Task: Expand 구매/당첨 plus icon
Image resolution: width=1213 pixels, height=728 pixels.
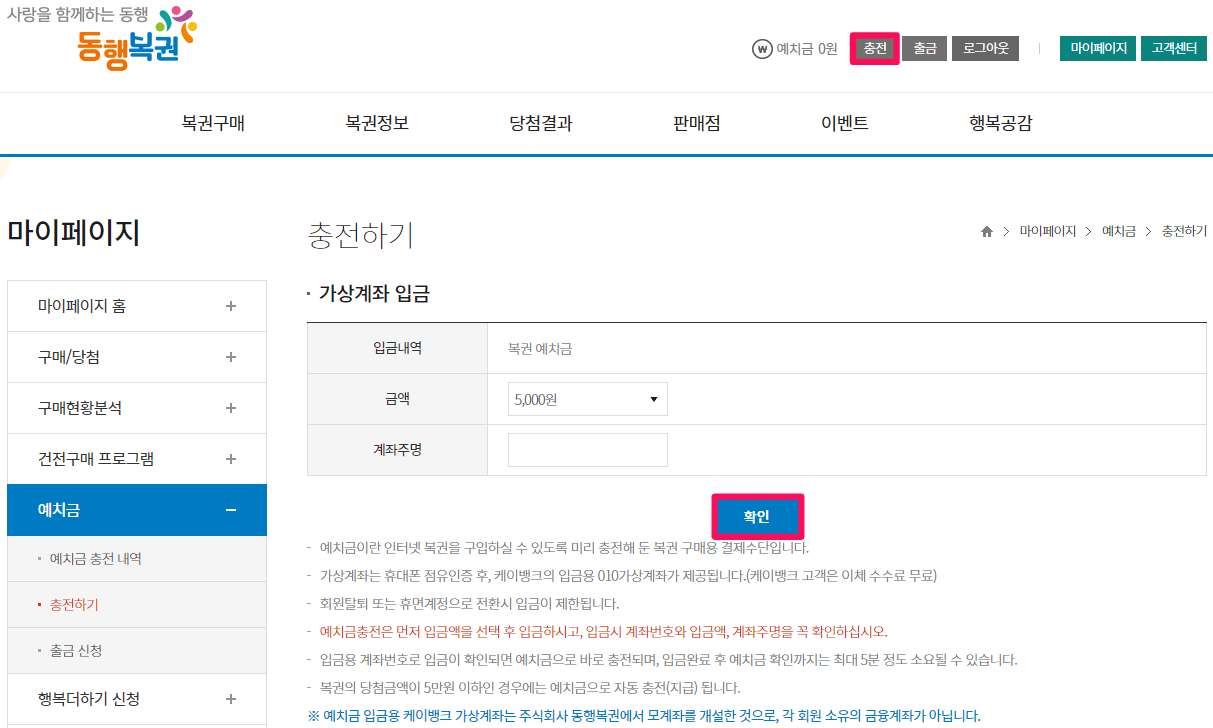Action: [x=231, y=357]
